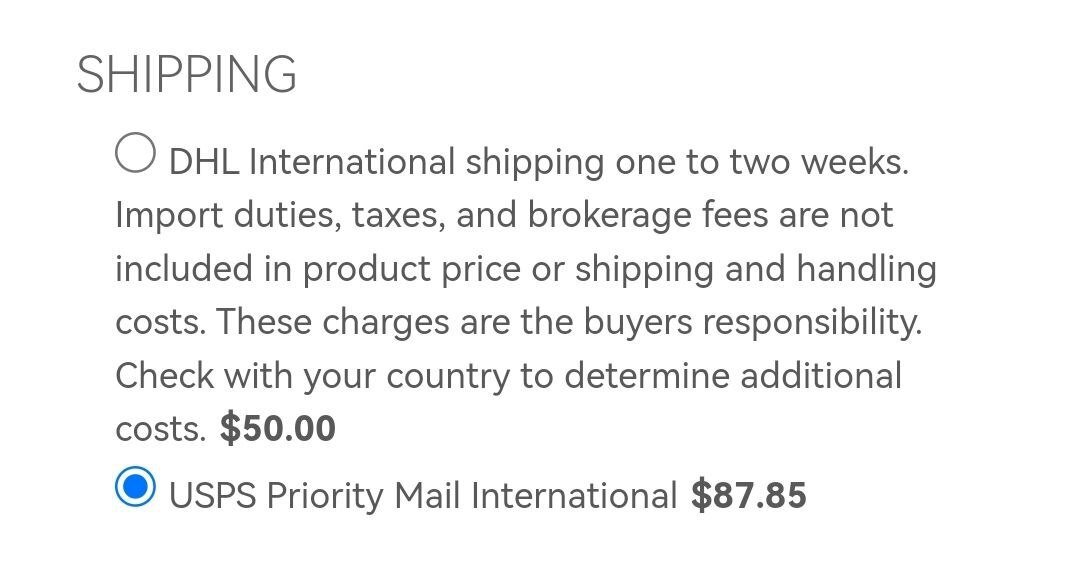Click the 'one to two weeks' delivery text
The height and width of the screenshot is (566, 1080).
tap(762, 163)
